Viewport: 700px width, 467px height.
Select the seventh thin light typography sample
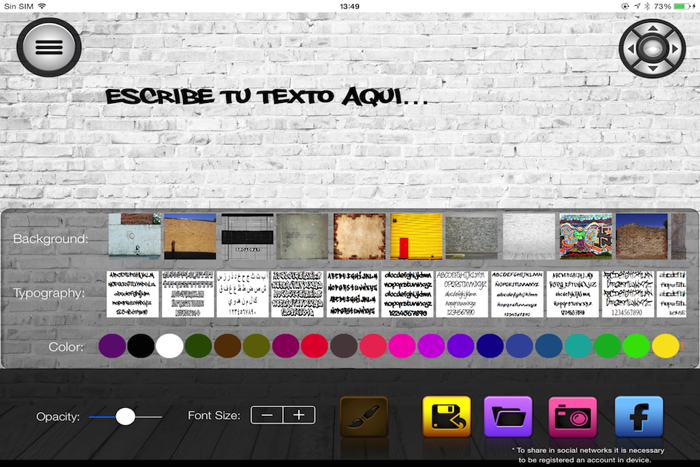coord(462,294)
